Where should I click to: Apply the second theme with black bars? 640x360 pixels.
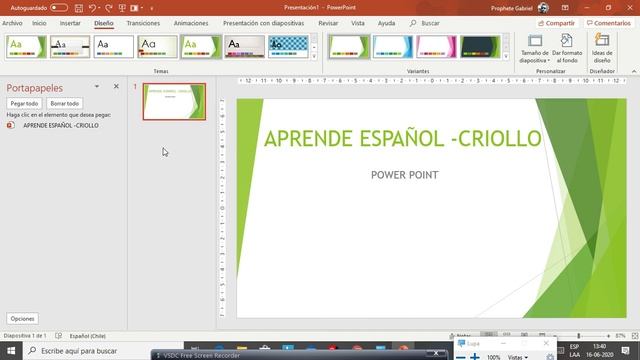(70, 47)
